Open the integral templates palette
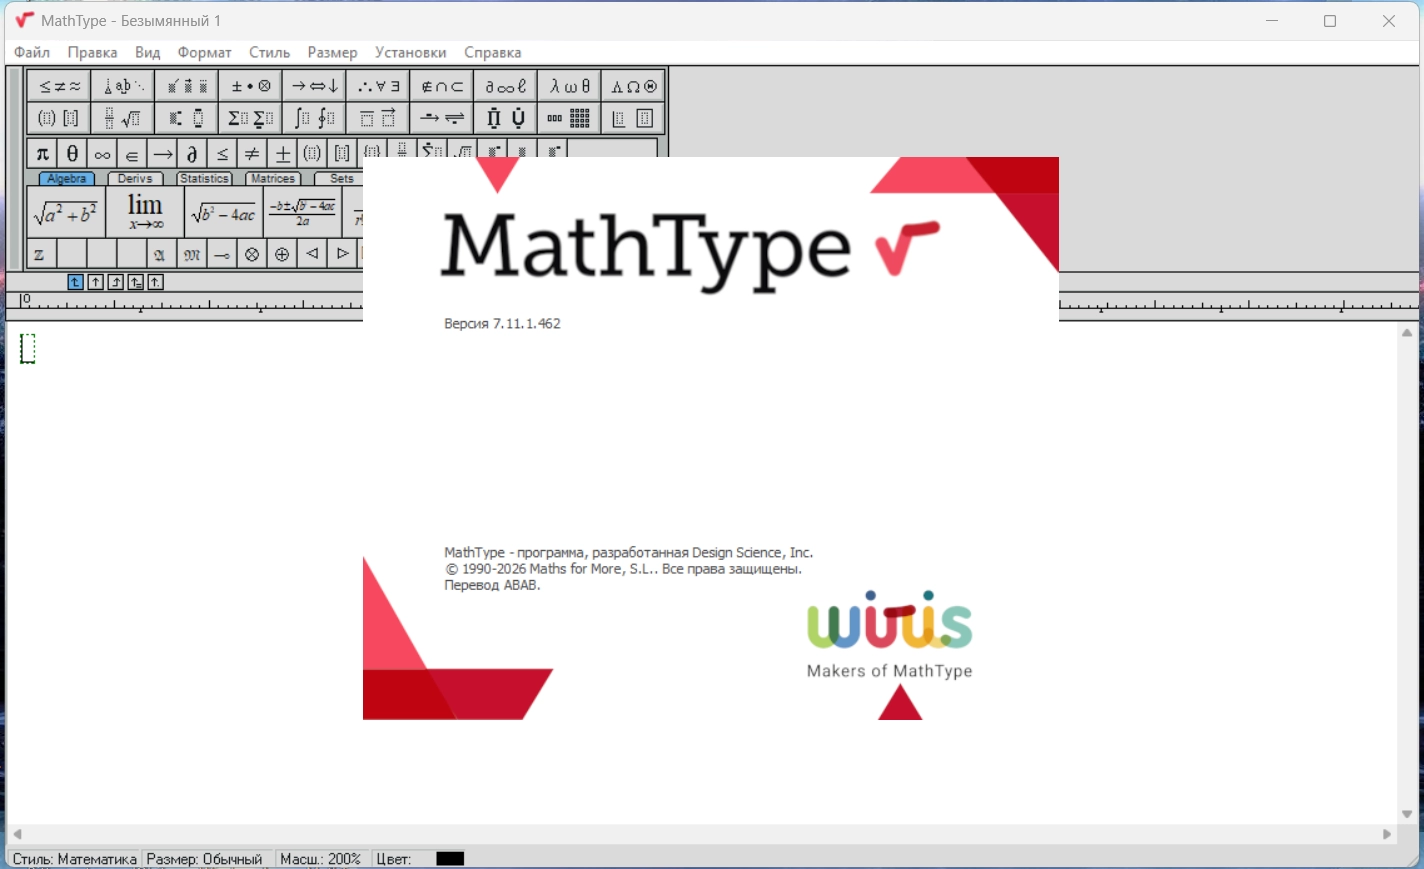Viewport: 1424px width, 869px height. (314, 118)
